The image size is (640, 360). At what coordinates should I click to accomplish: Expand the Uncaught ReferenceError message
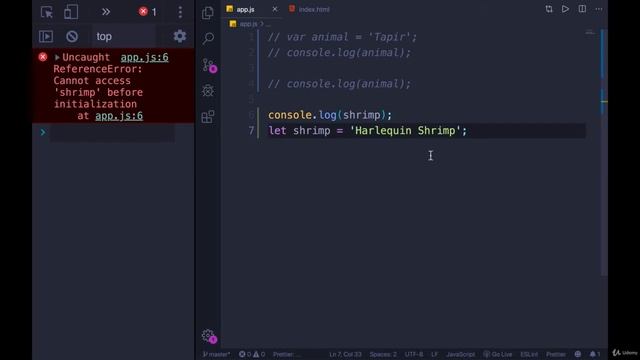click(57, 58)
